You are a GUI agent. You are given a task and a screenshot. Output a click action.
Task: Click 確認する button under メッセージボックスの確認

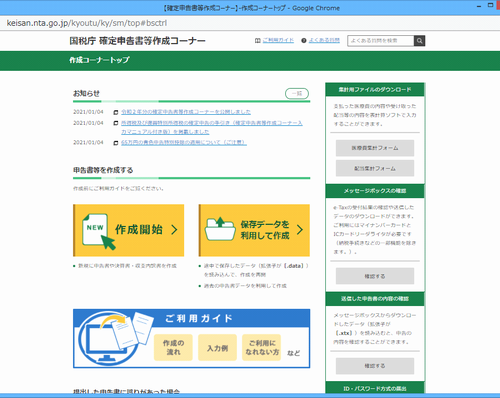pyautogui.click(x=375, y=276)
